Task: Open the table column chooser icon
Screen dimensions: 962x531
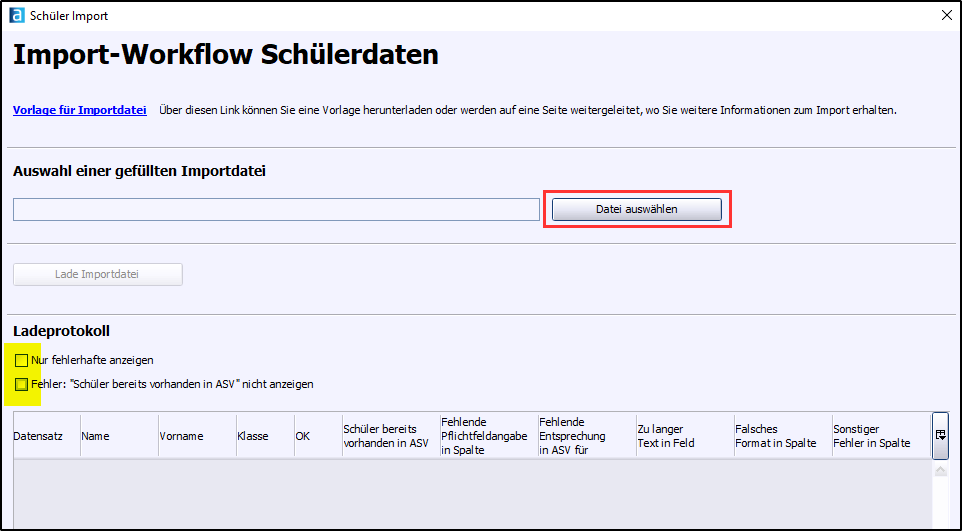Action: coord(940,435)
